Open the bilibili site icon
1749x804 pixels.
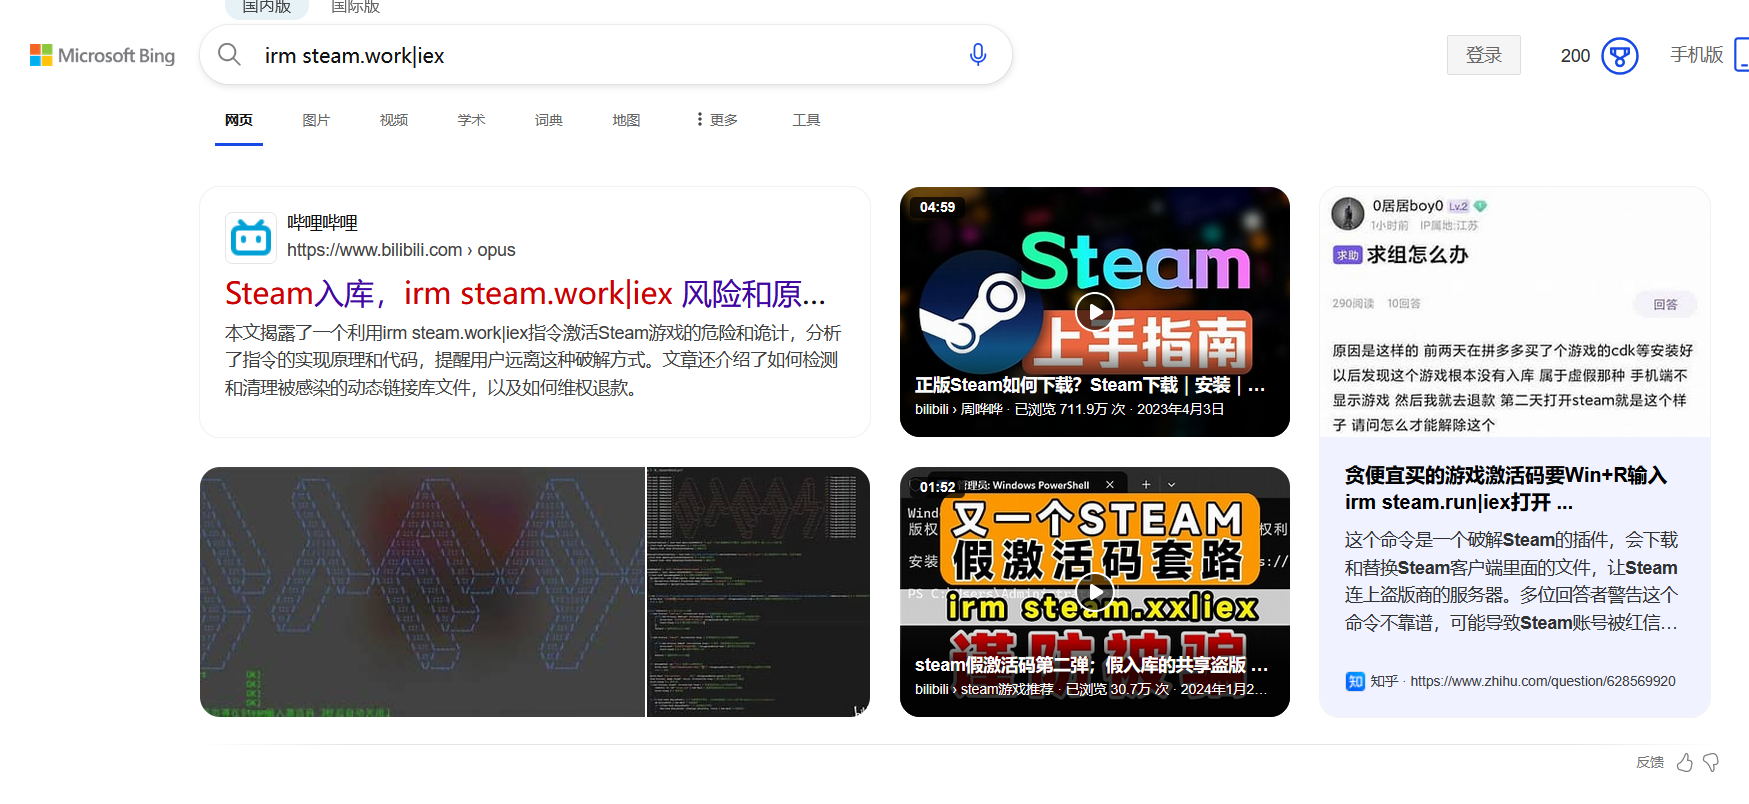(251, 237)
